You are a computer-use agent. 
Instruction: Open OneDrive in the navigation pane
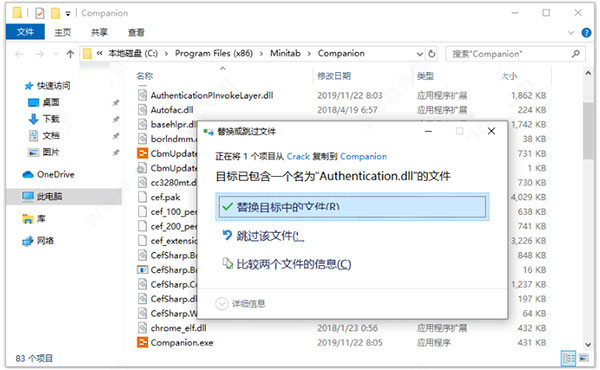tap(55, 175)
